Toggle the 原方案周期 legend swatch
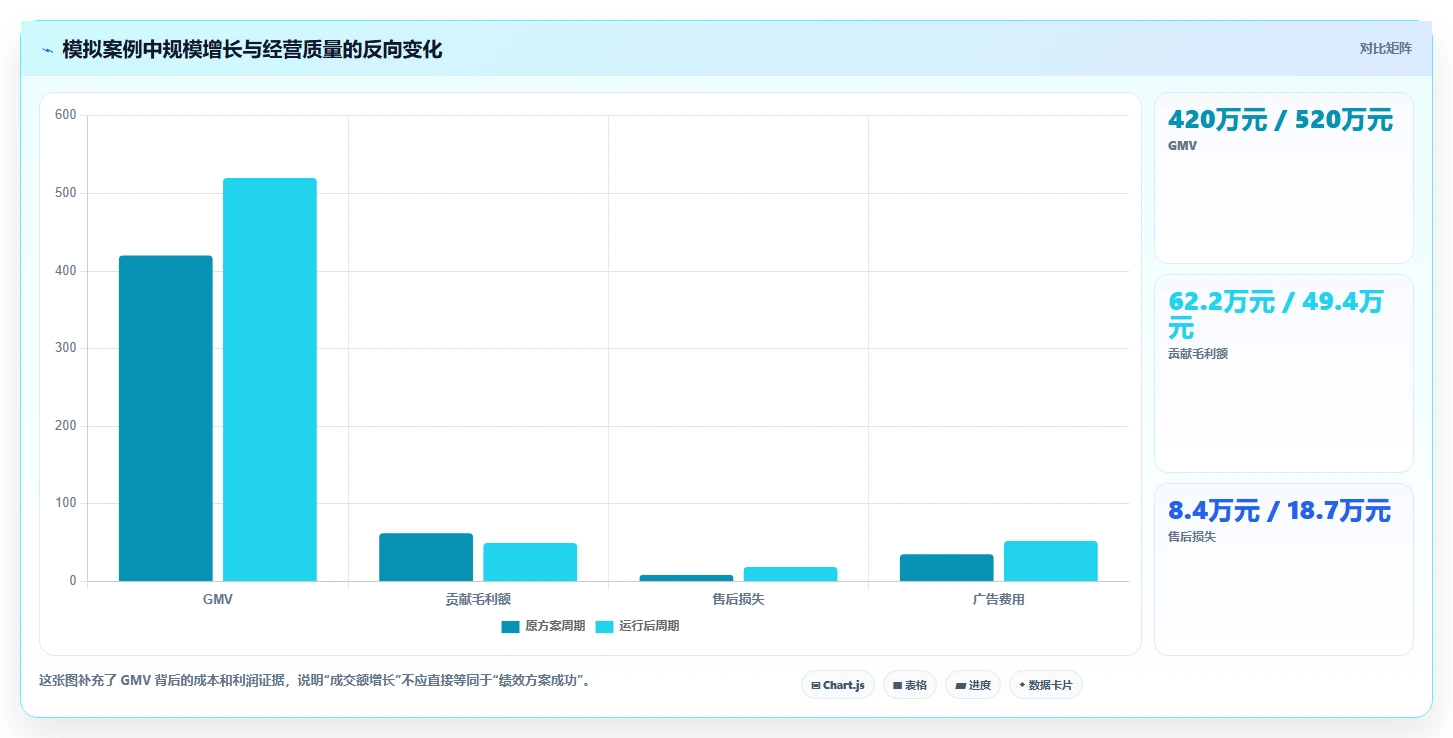Viewport: 1453px width, 738px height. (x=510, y=627)
